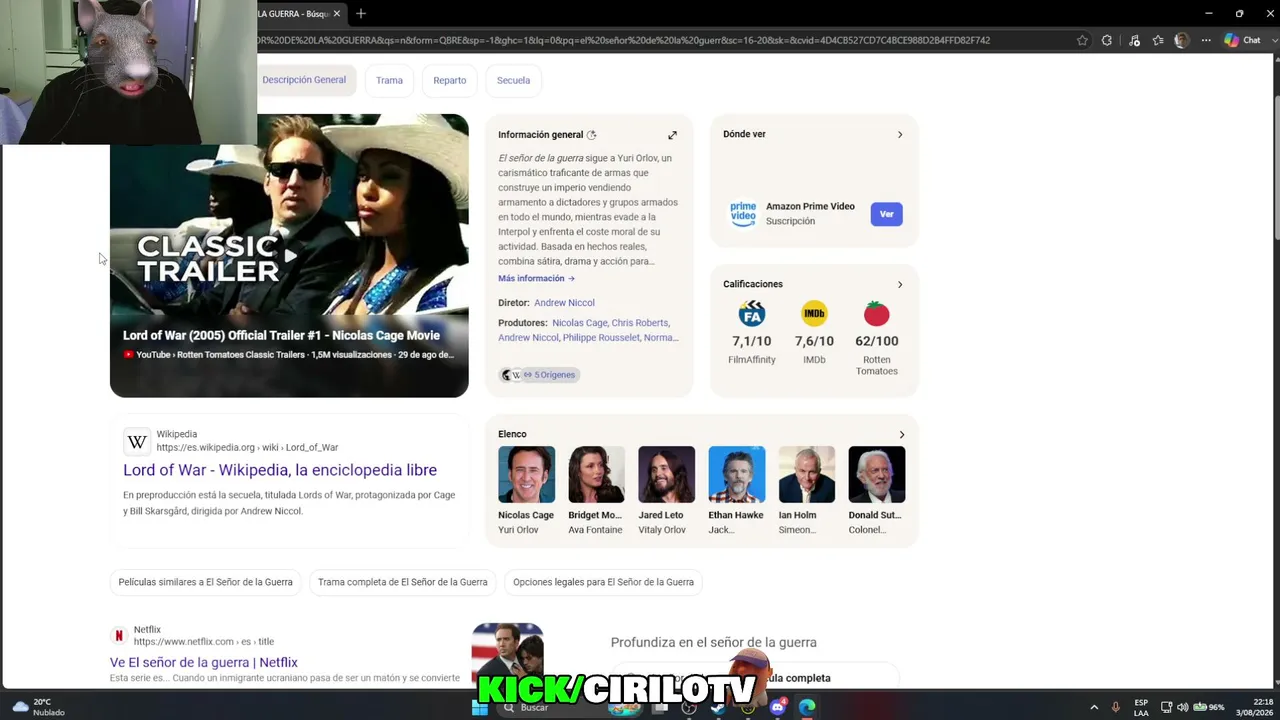Click the Netflix result movie thumbnail

click(x=507, y=654)
